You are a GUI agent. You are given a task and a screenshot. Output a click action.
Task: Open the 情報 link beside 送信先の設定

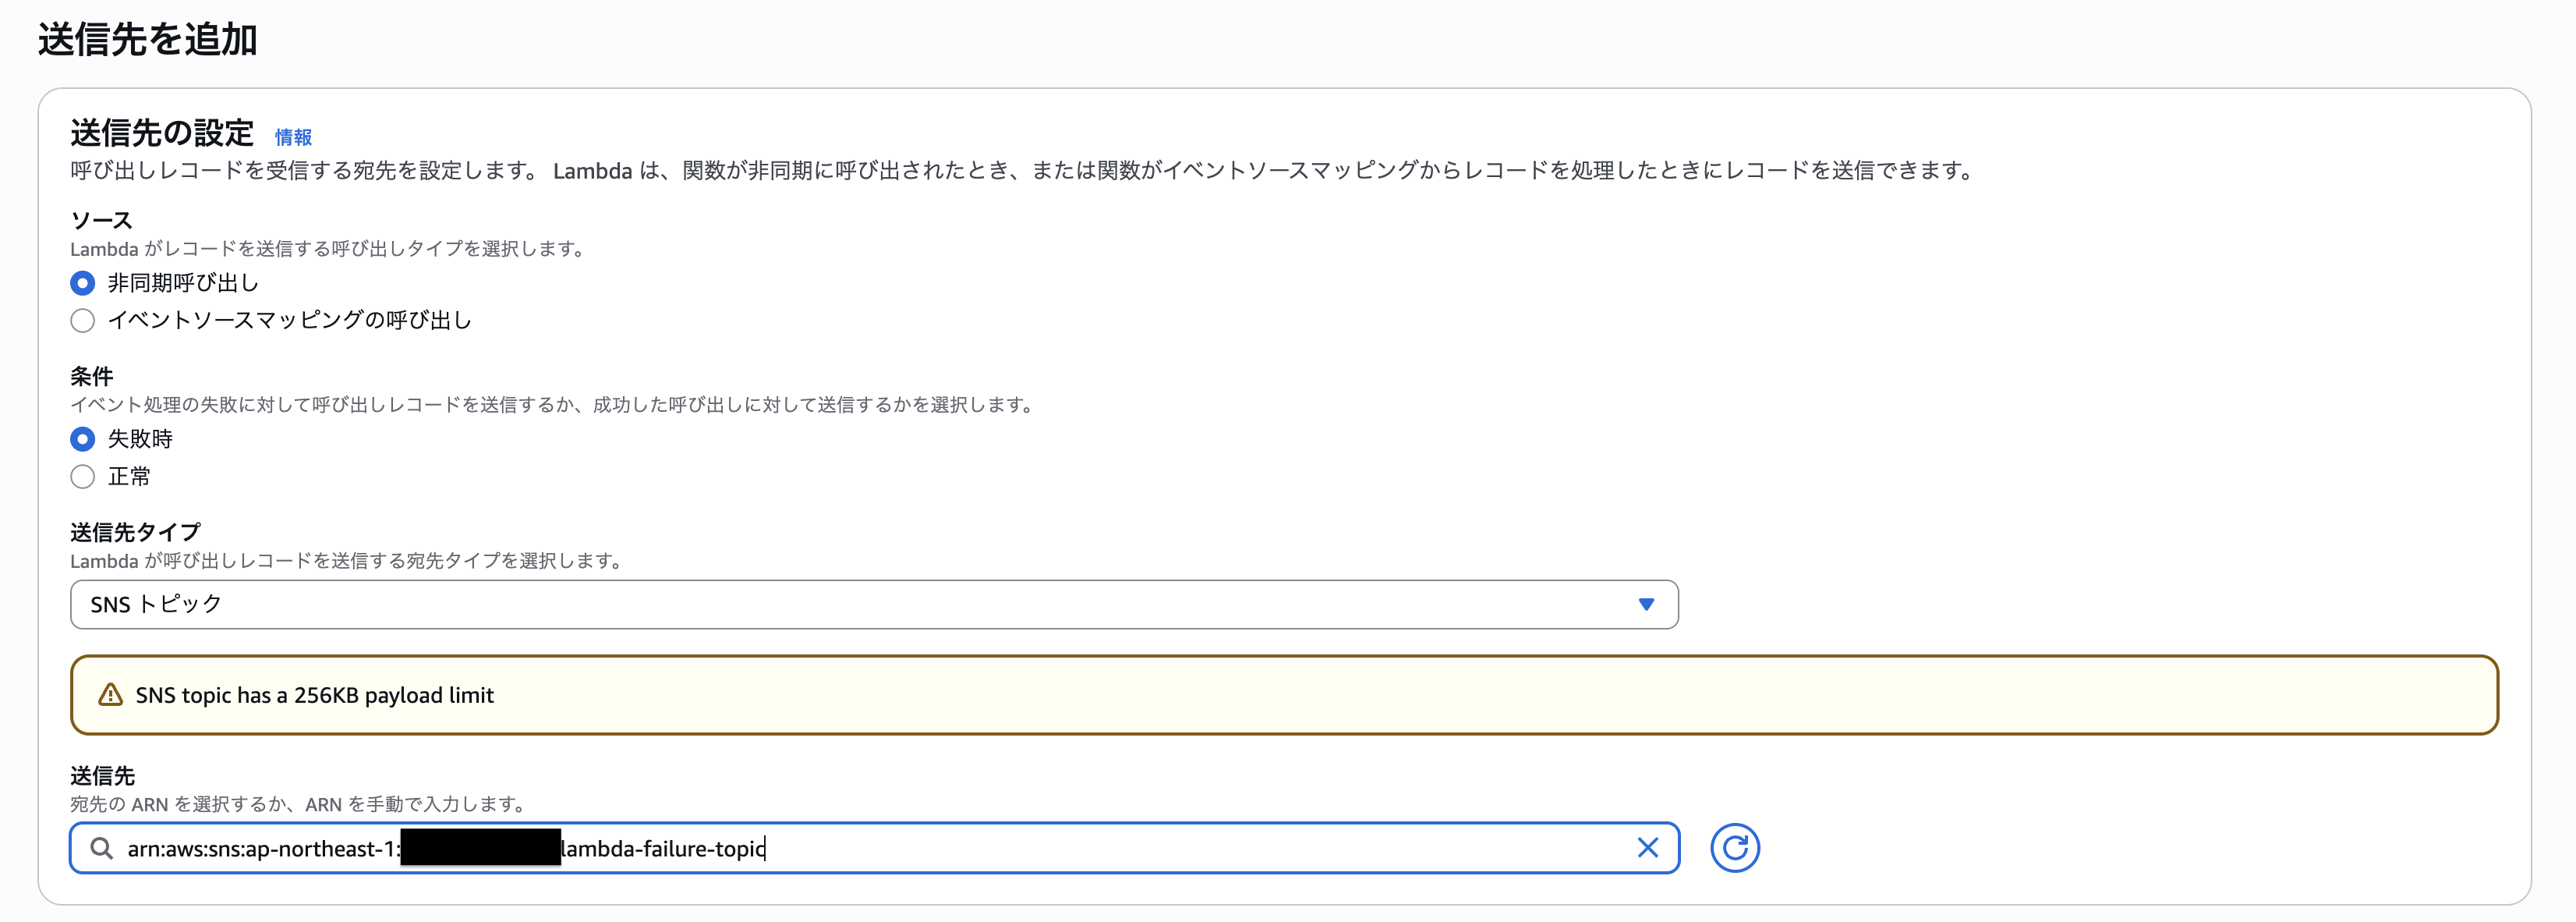point(294,137)
